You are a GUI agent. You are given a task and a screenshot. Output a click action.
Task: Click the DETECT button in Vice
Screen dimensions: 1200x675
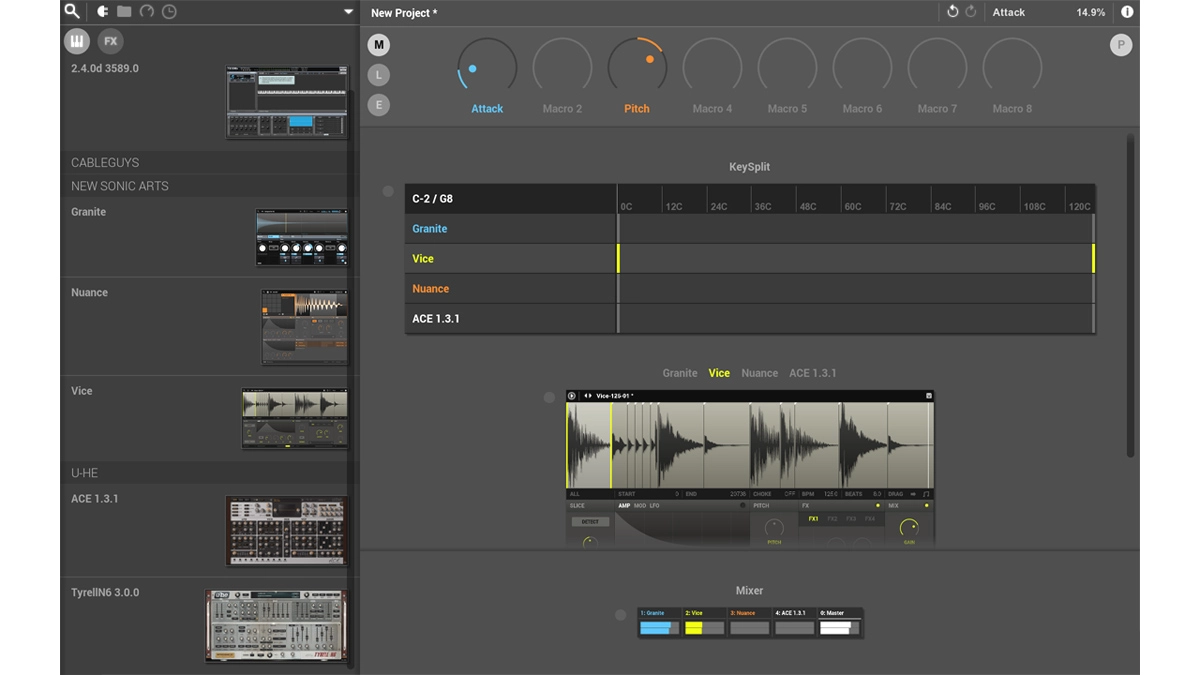tap(590, 522)
